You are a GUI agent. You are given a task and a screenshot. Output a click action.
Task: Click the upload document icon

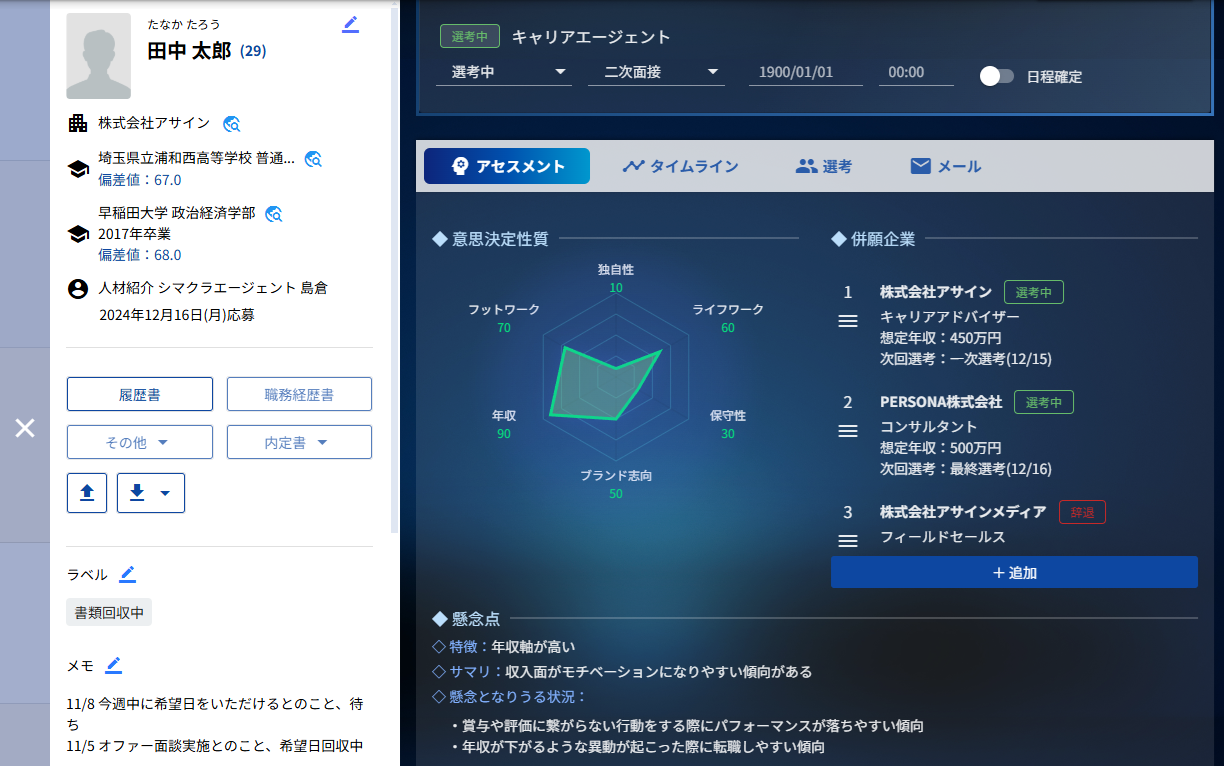86,492
